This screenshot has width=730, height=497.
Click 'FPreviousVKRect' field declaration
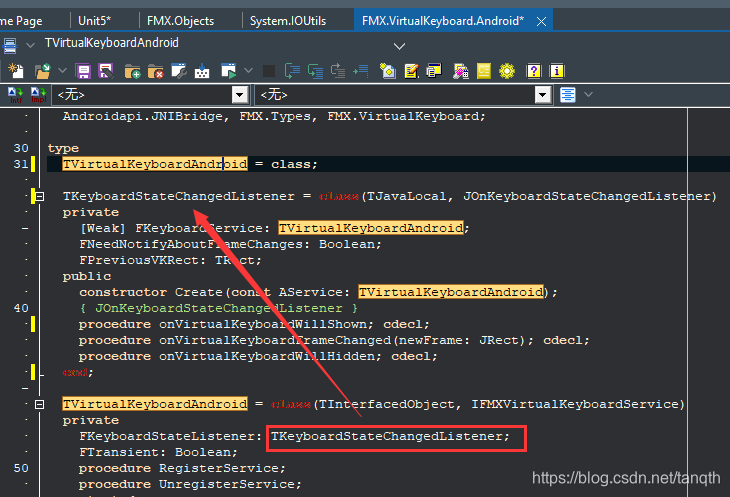click(x=139, y=260)
